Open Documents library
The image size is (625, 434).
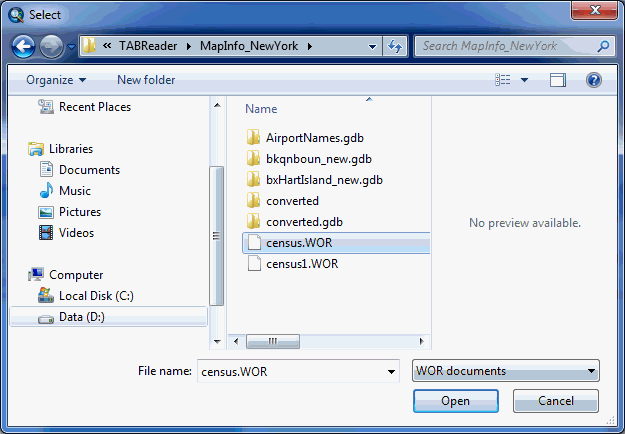(89, 170)
